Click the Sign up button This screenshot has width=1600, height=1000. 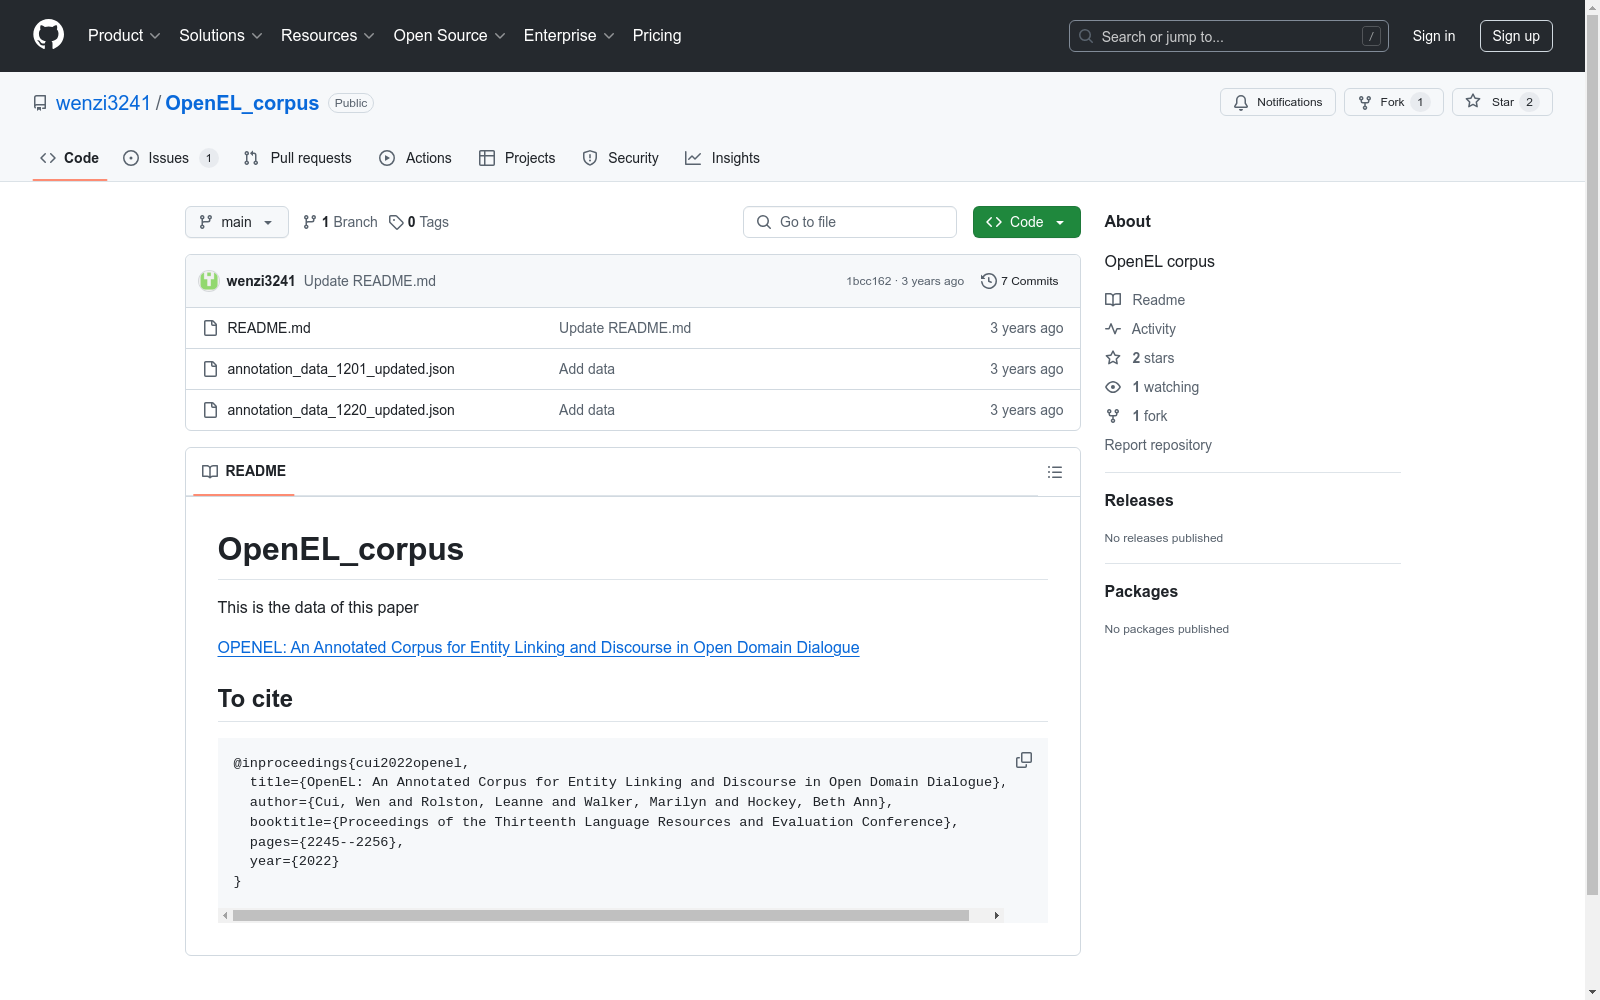tap(1516, 36)
